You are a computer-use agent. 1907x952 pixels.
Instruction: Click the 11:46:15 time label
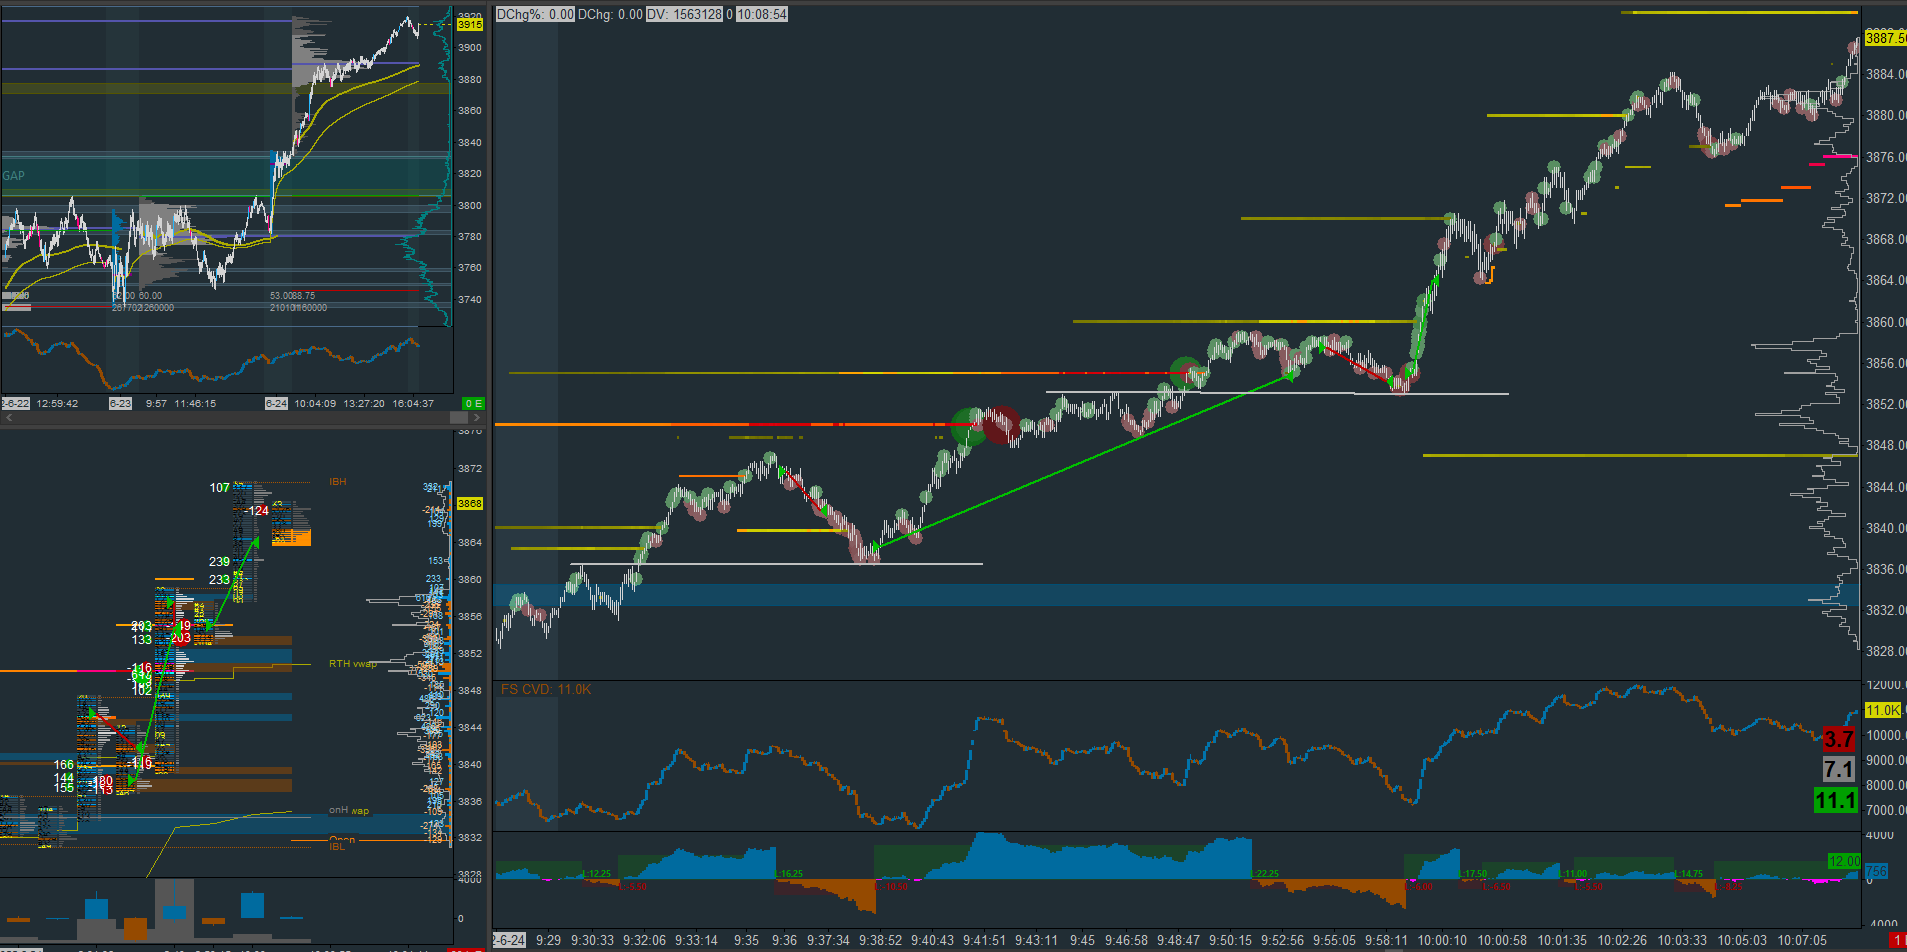pyautogui.click(x=195, y=404)
